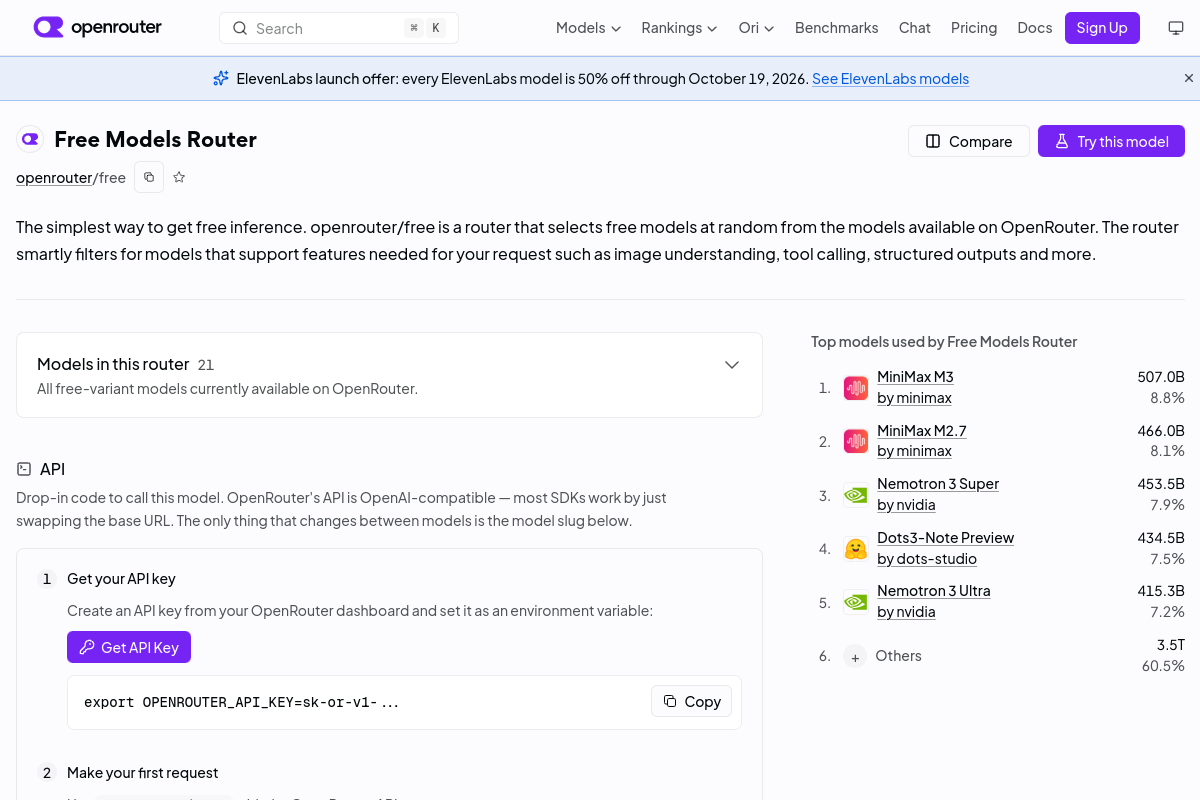The height and width of the screenshot is (800, 1200).
Task: Open the MiniMax M3 model link
Action: pyautogui.click(x=915, y=377)
